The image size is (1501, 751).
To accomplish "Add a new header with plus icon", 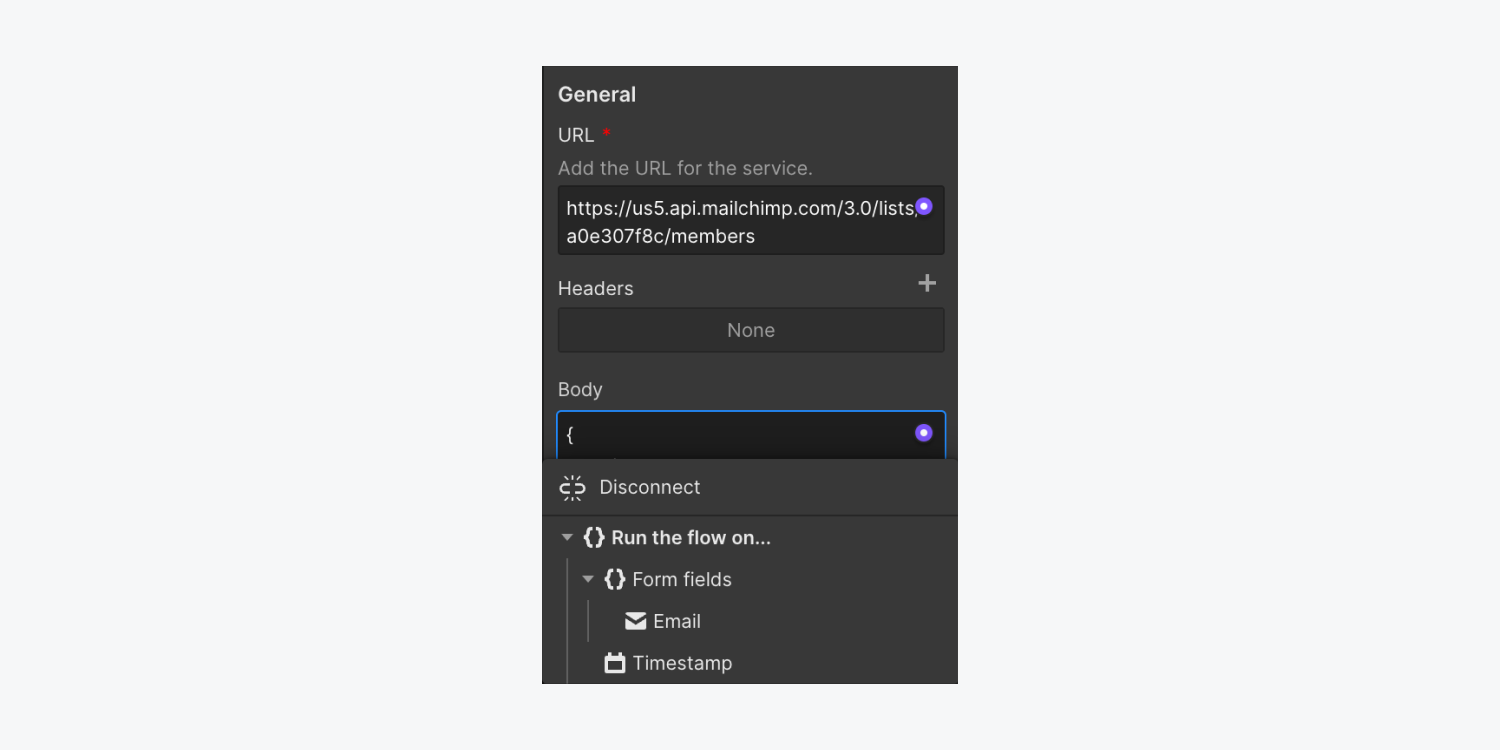I will 927,284.
